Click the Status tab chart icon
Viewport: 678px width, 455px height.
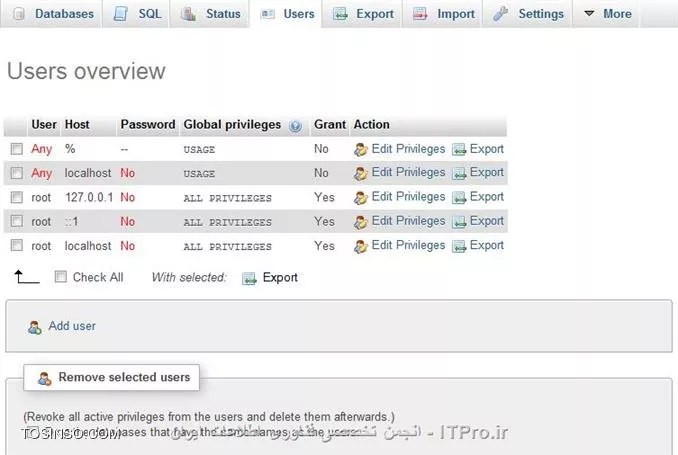(188, 14)
